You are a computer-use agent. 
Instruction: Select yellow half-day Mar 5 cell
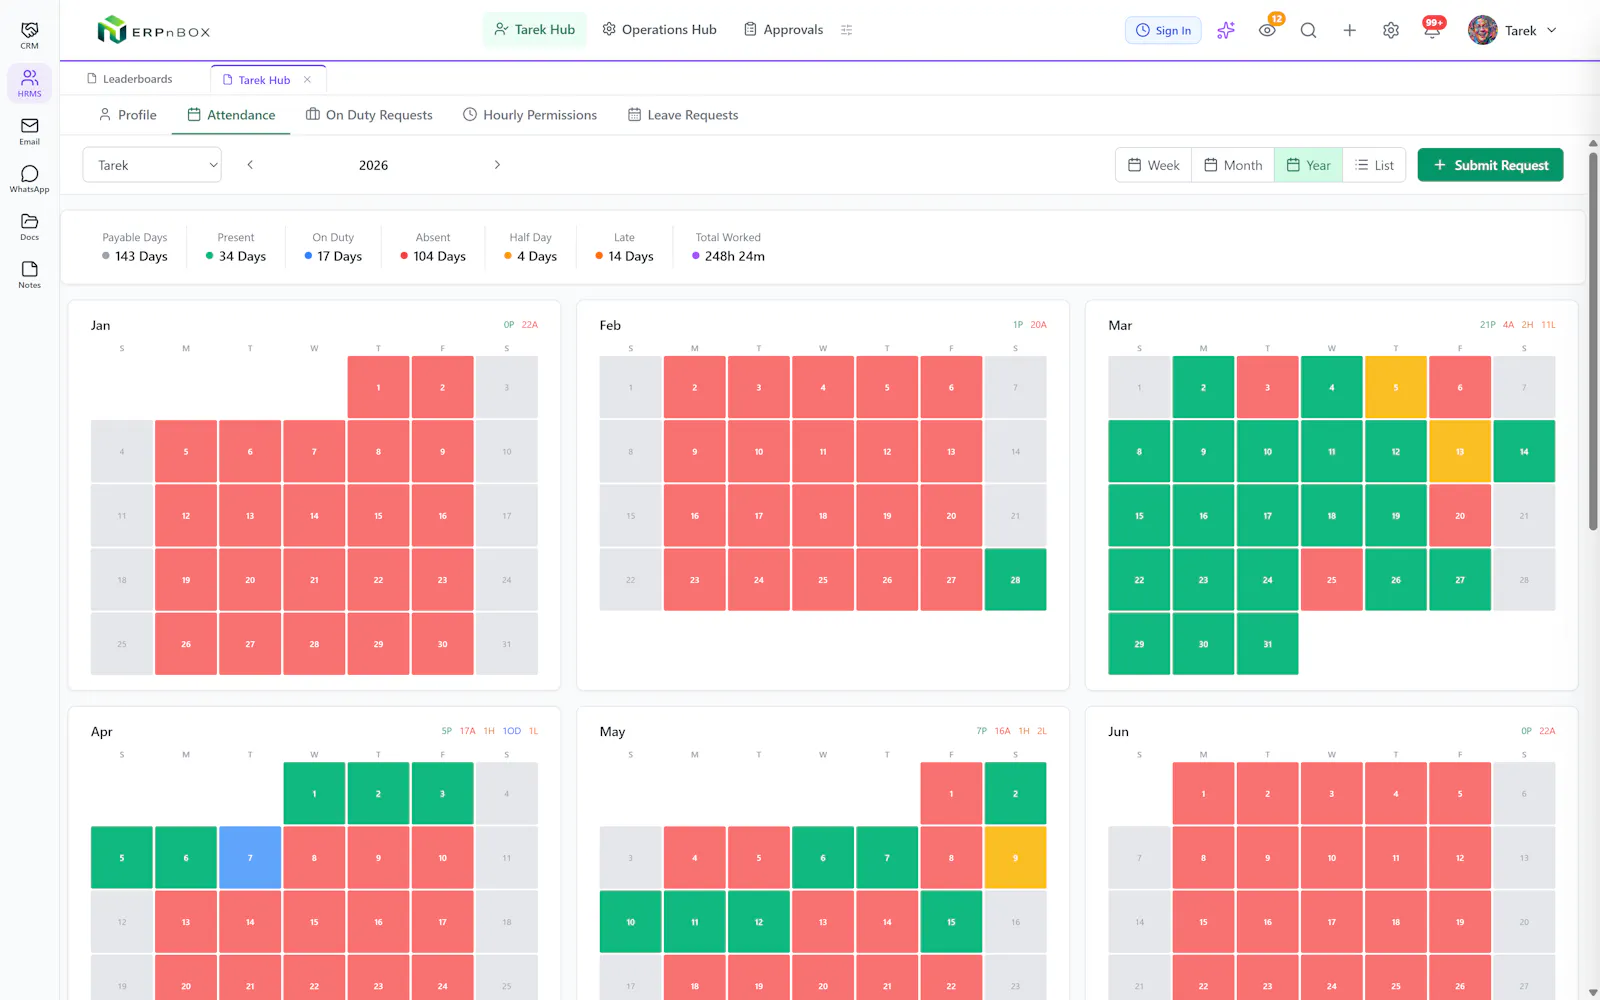1396,387
